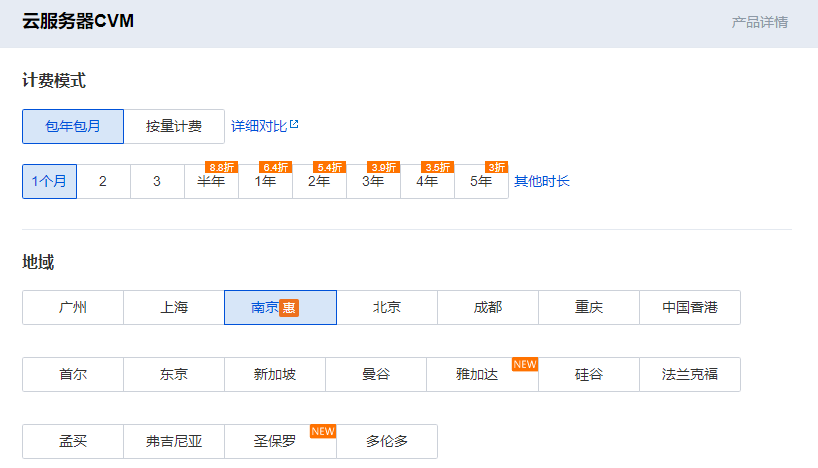The image size is (818, 468).
Task: Select 包年包月 billing mode
Action: pyautogui.click(x=73, y=126)
